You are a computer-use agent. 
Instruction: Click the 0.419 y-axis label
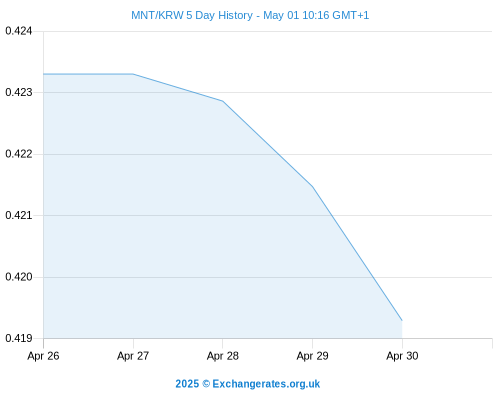coord(19,338)
